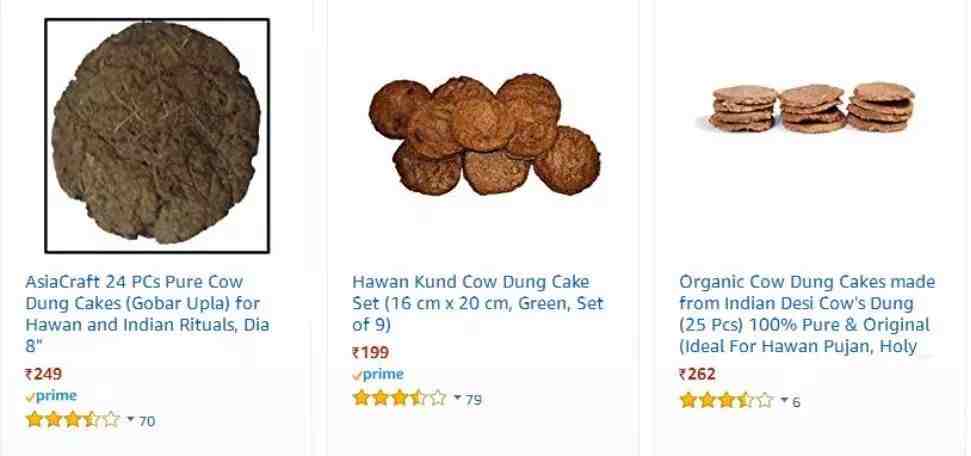This screenshot has width=971, height=456.
Task: Click the star rating for Organic Cow Dung Cakes
Action: point(727,400)
